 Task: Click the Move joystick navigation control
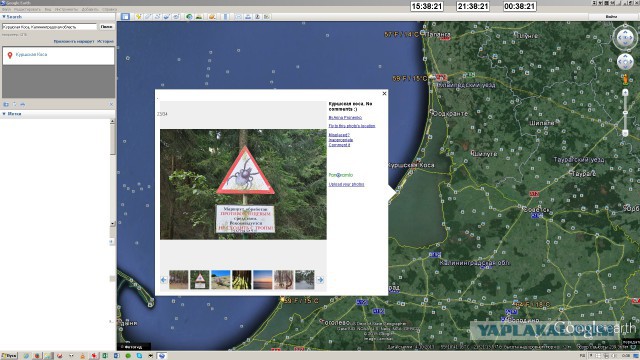coord(625,62)
